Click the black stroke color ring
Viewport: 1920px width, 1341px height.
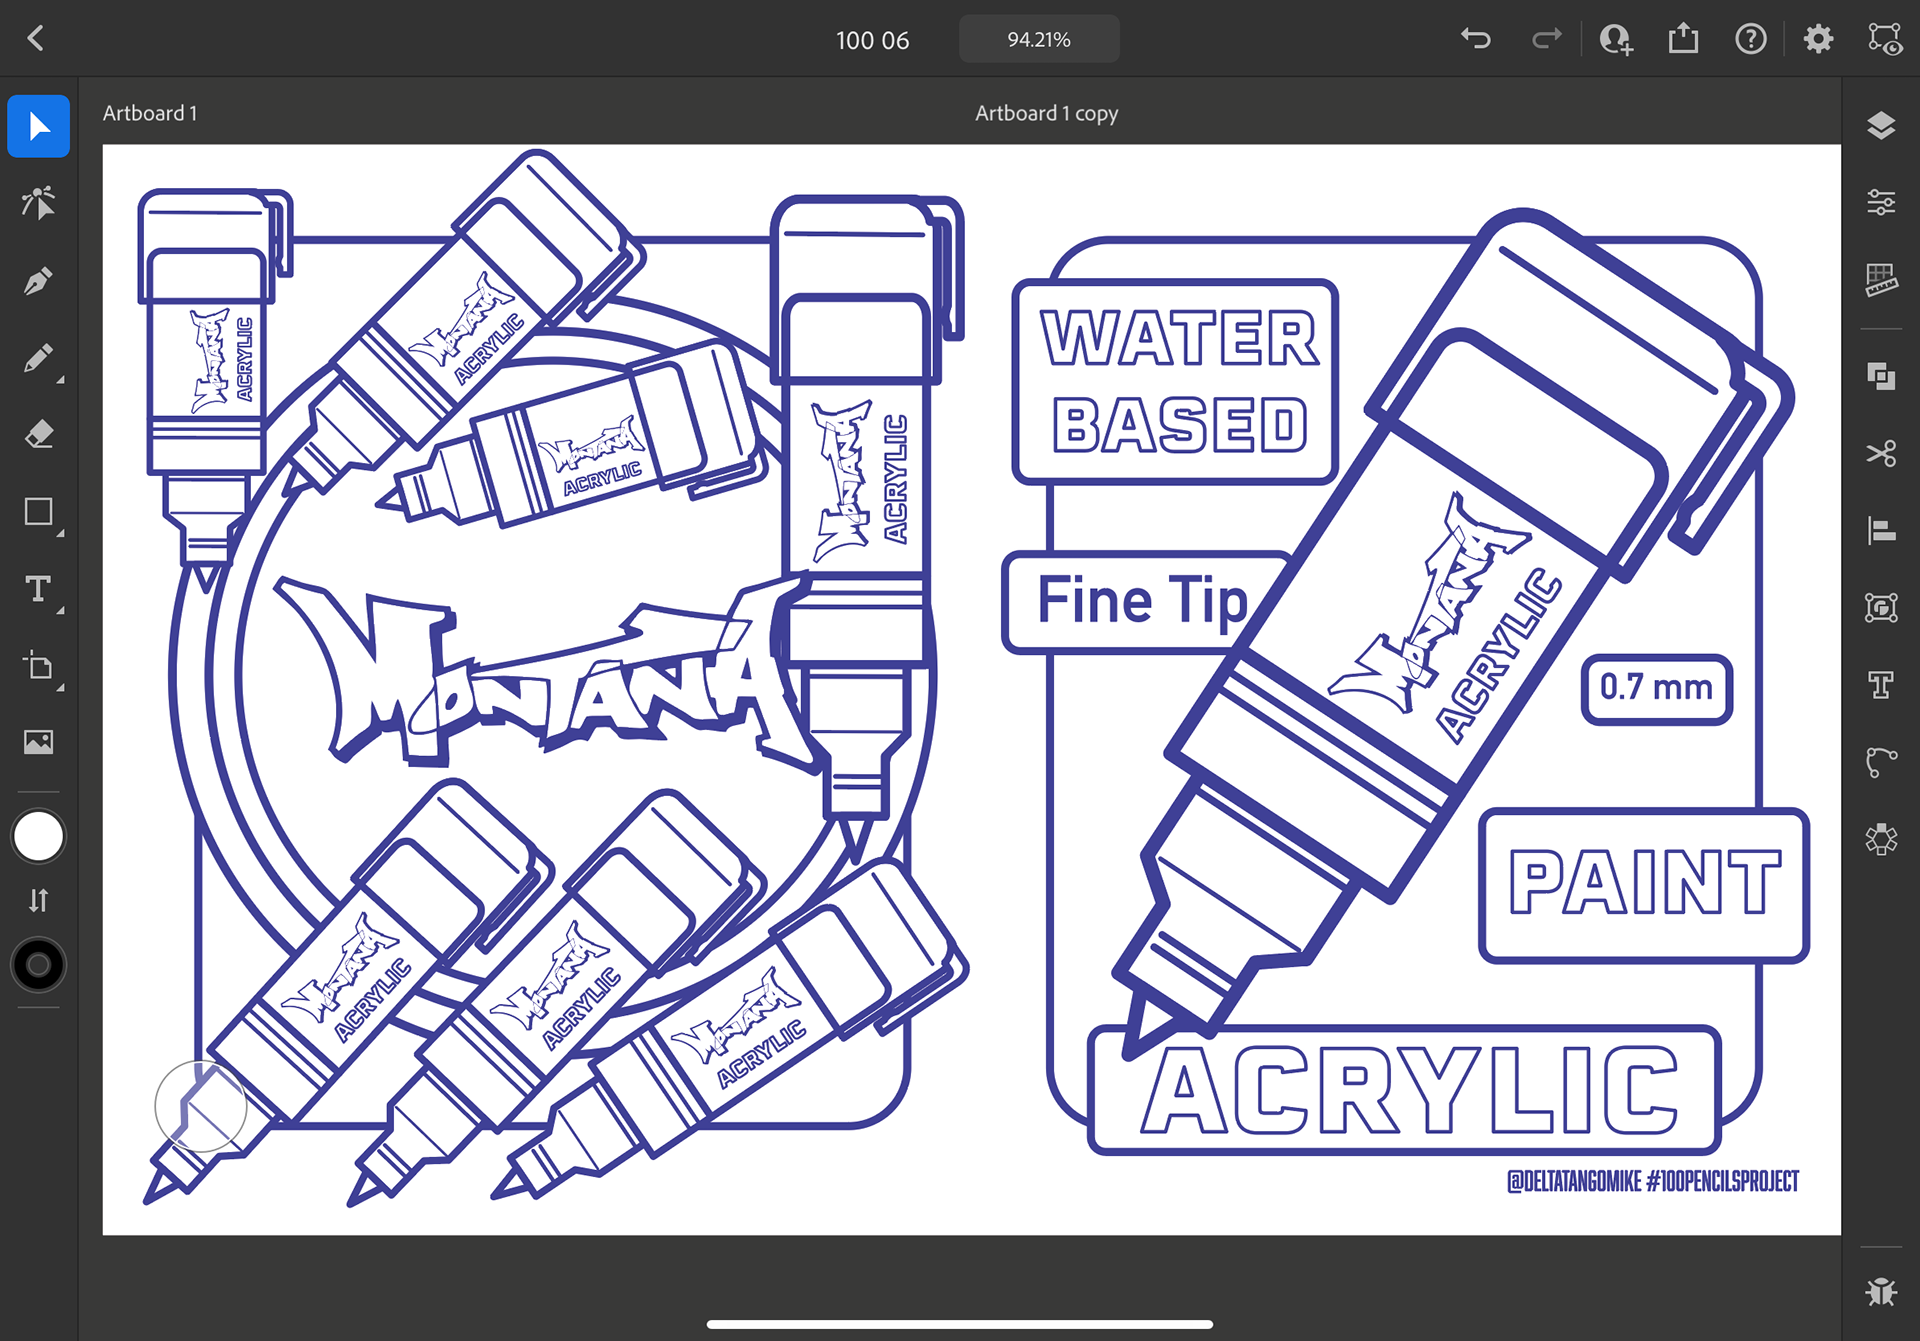[x=39, y=965]
